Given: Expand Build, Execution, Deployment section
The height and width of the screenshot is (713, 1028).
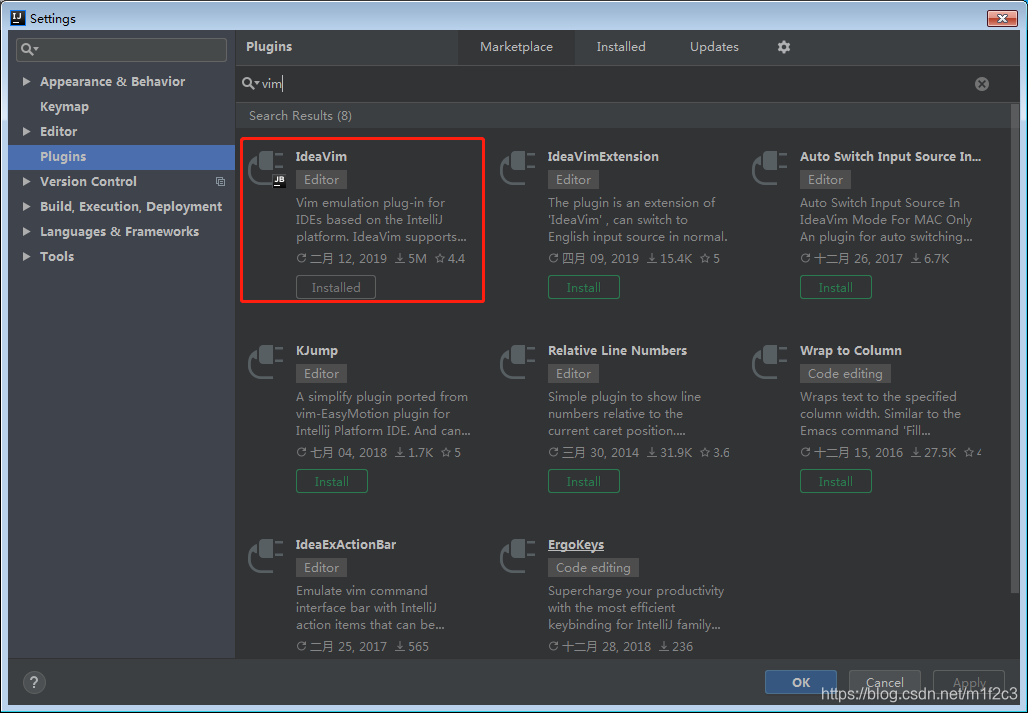Looking at the screenshot, I should pyautogui.click(x=26, y=206).
